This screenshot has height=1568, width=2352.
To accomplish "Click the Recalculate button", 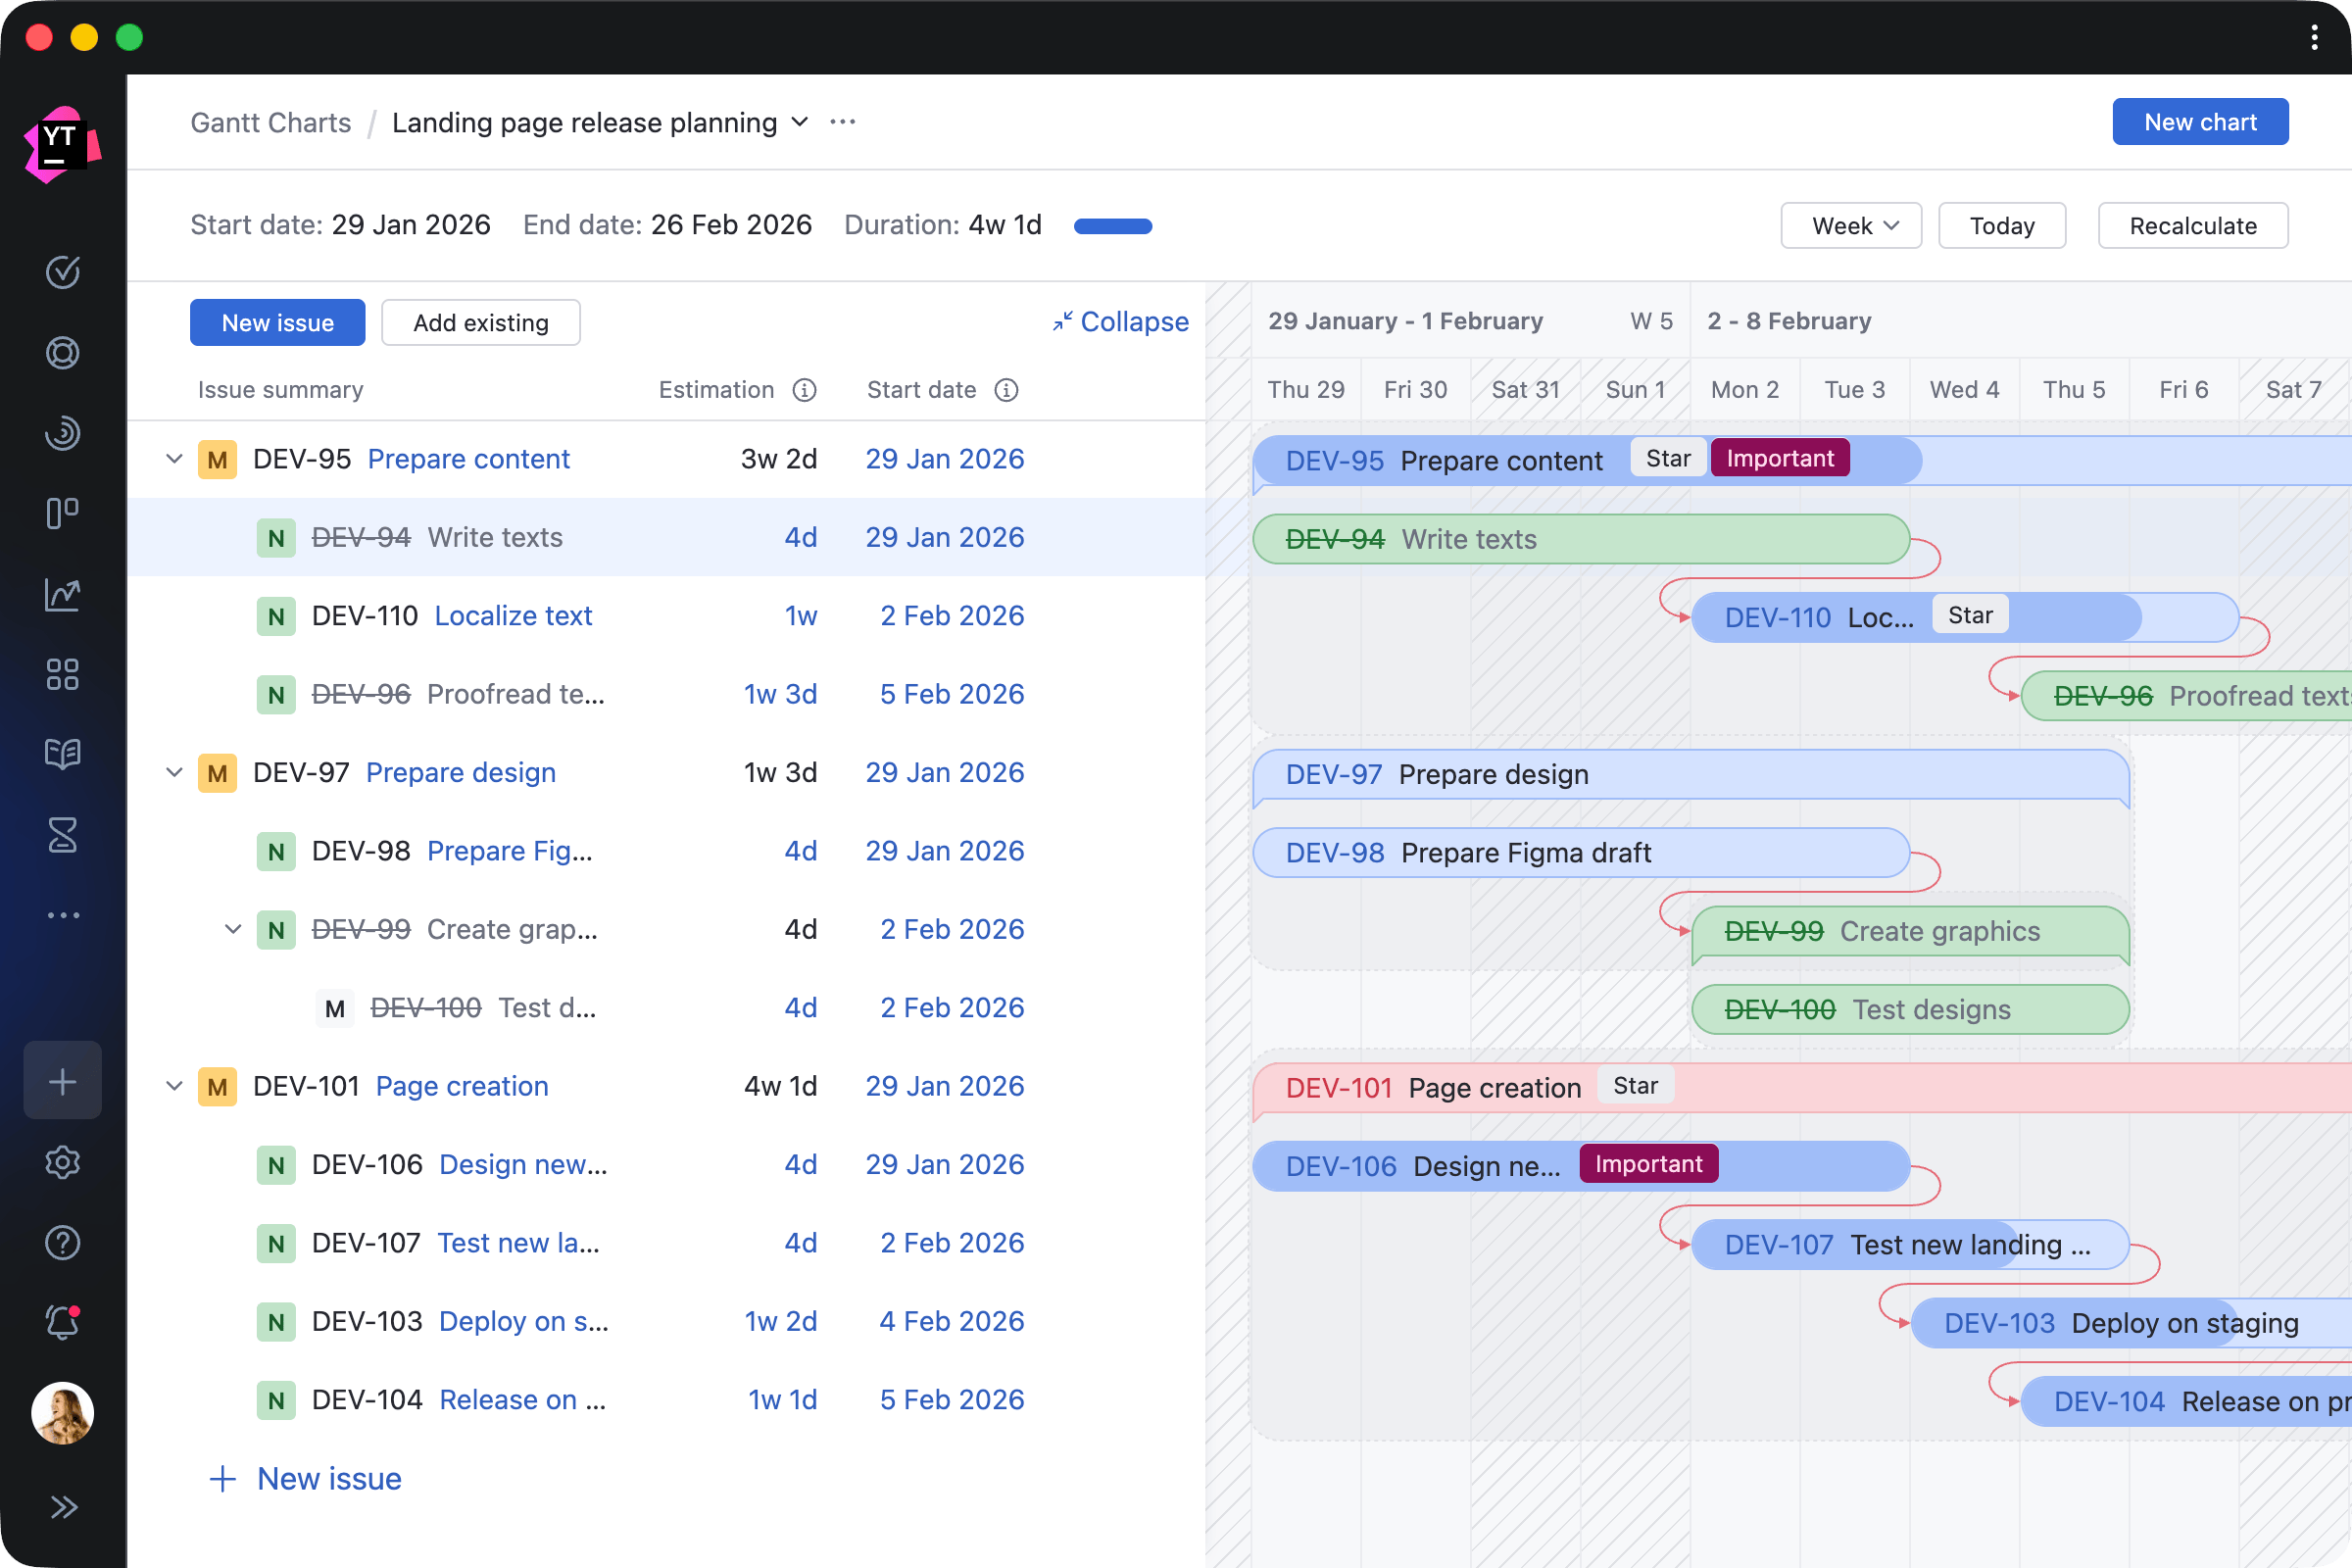I will click(x=2193, y=226).
